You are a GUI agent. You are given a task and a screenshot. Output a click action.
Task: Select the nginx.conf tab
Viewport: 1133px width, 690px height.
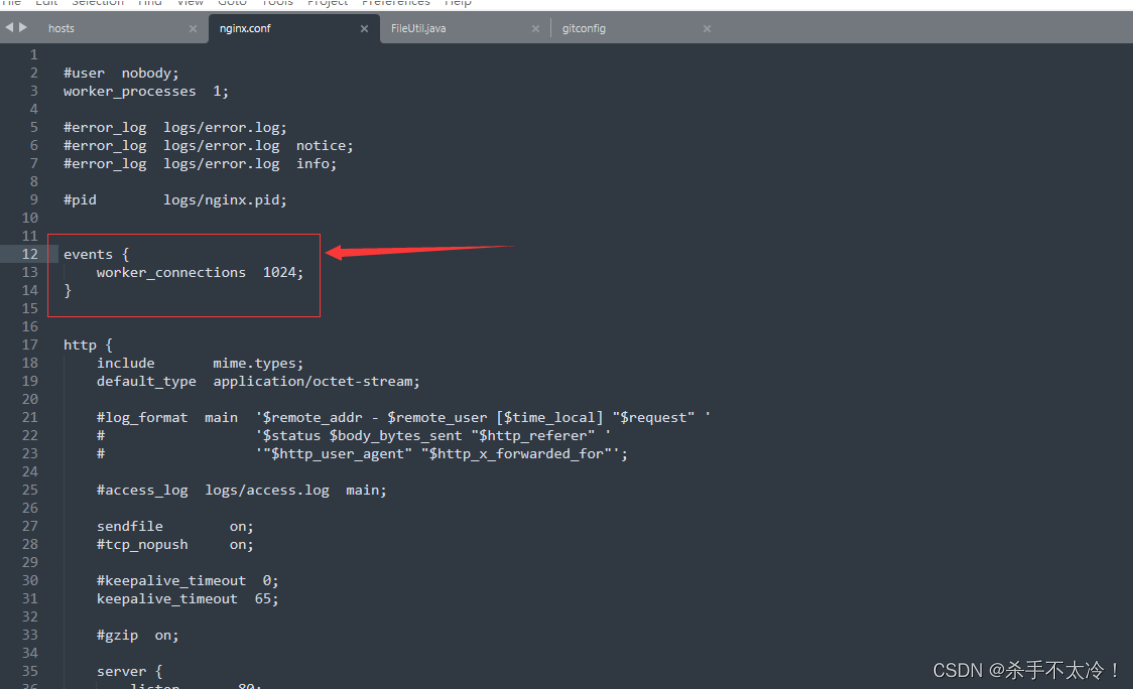pos(245,28)
